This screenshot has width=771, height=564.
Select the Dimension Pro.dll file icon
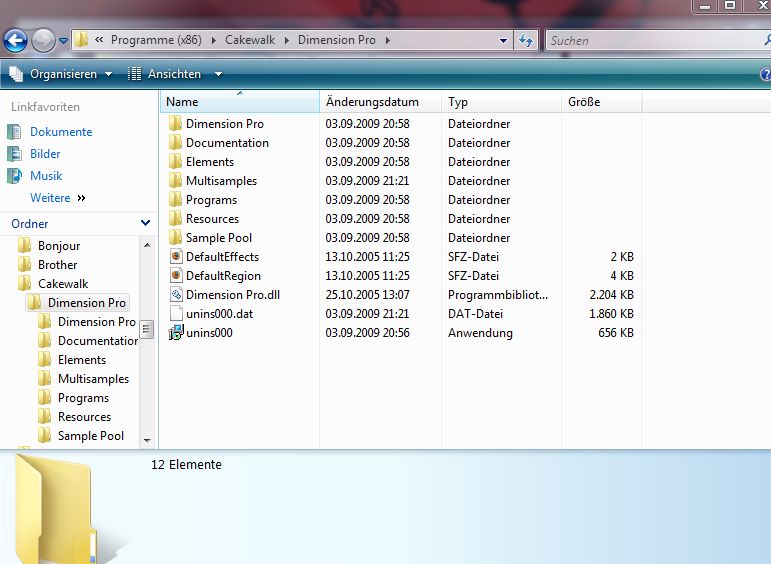click(175, 295)
